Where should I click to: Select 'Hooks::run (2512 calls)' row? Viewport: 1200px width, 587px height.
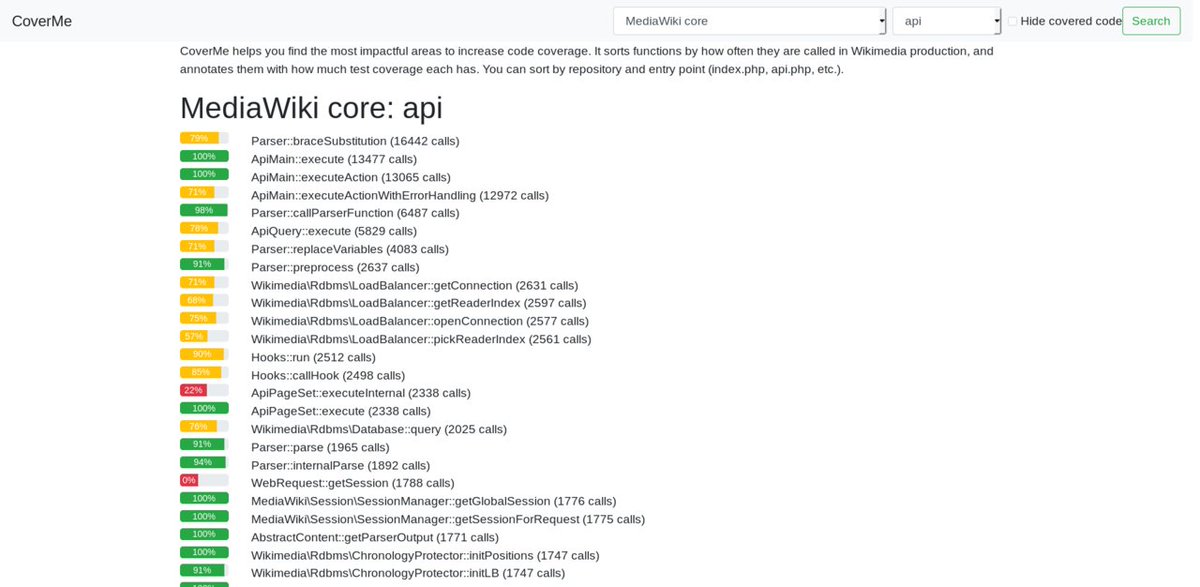pyautogui.click(x=313, y=357)
